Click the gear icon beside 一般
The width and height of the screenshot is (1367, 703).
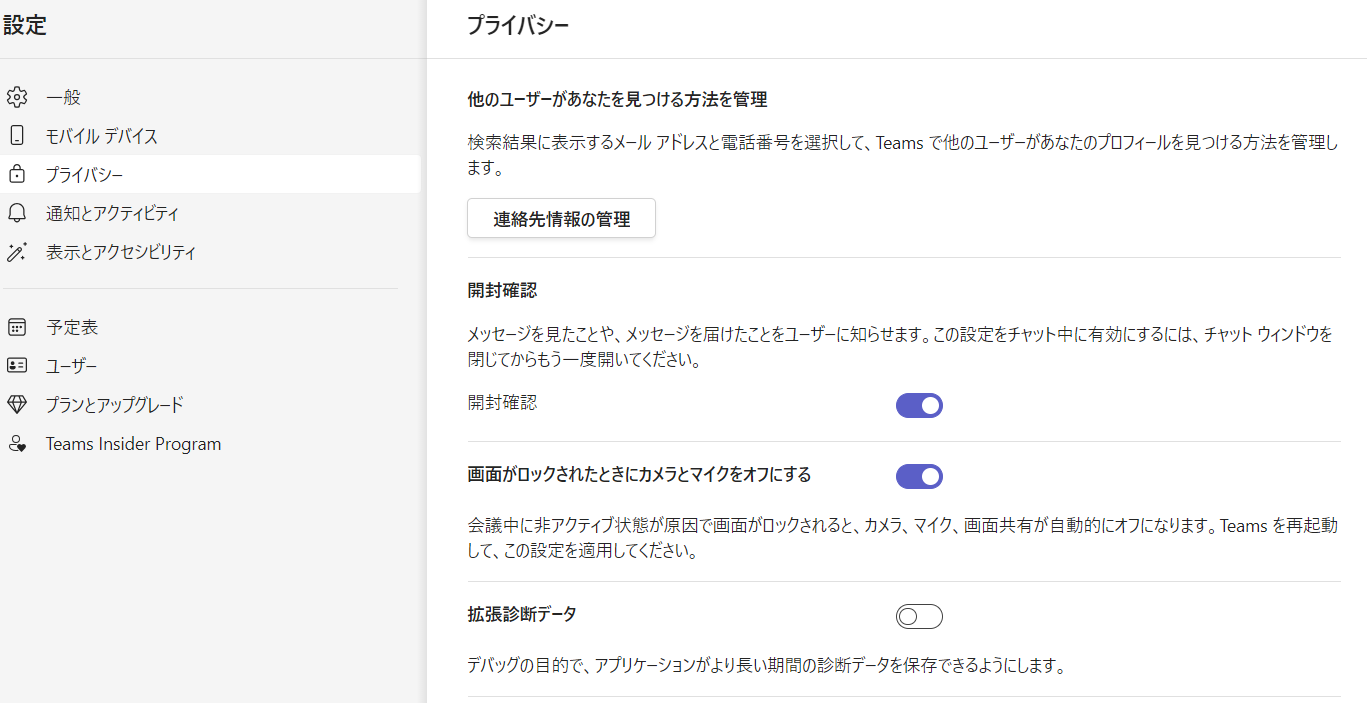coord(16,97)
